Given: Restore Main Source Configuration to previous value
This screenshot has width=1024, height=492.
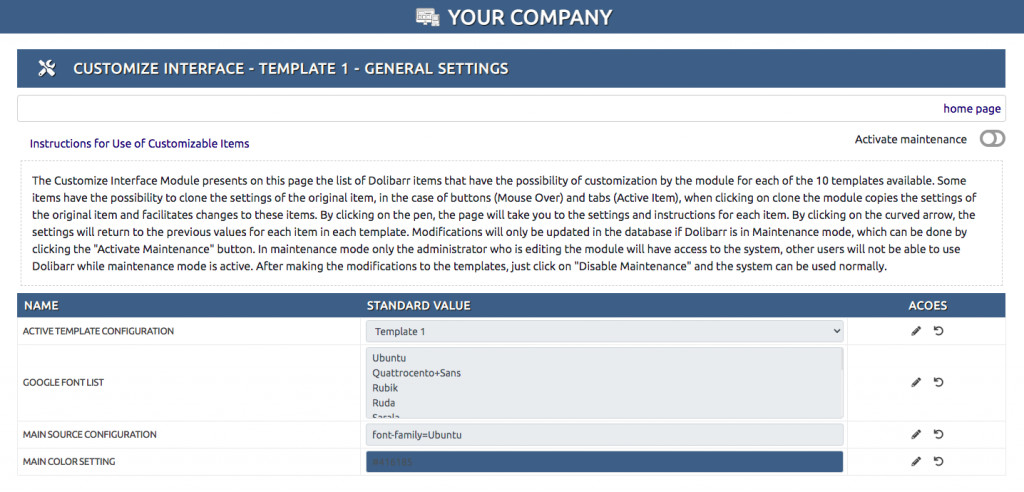Looking at the screenshot, I should (x=938, y=434).
